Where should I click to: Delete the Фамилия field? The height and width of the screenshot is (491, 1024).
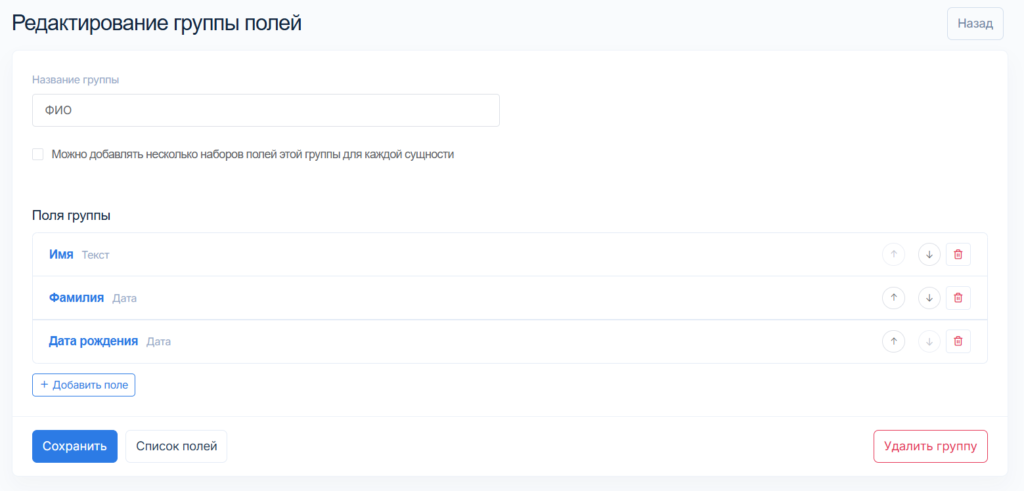(958, 298)
